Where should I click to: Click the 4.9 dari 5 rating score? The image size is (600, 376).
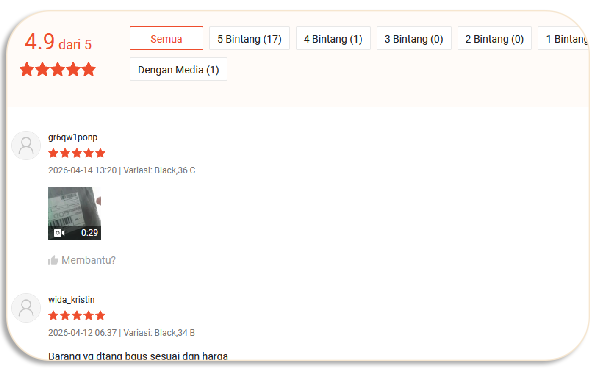click(x=58, y=42)
